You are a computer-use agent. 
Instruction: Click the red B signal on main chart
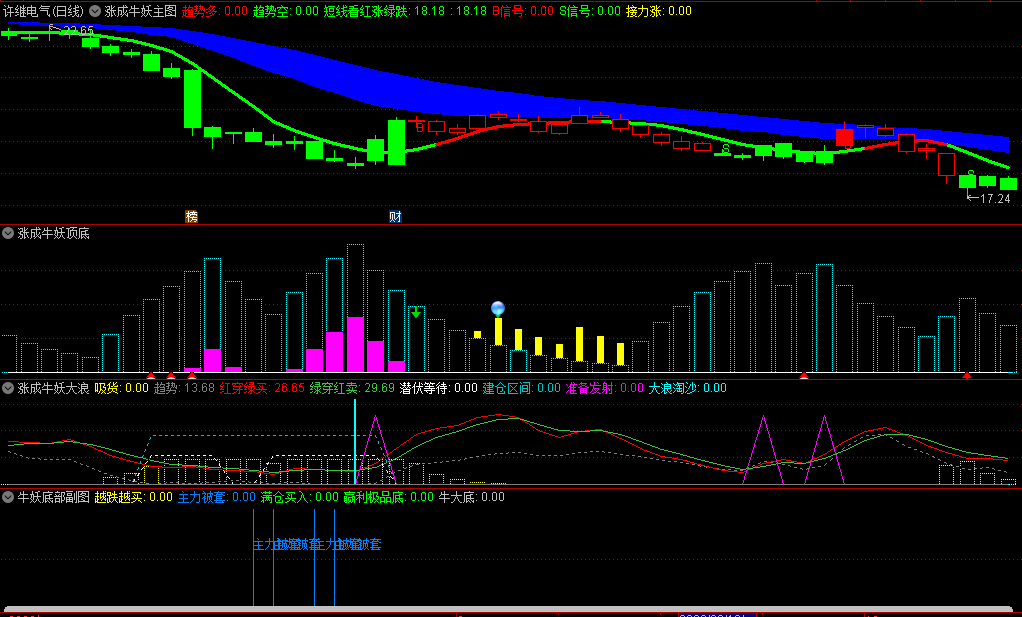point(420,127)
